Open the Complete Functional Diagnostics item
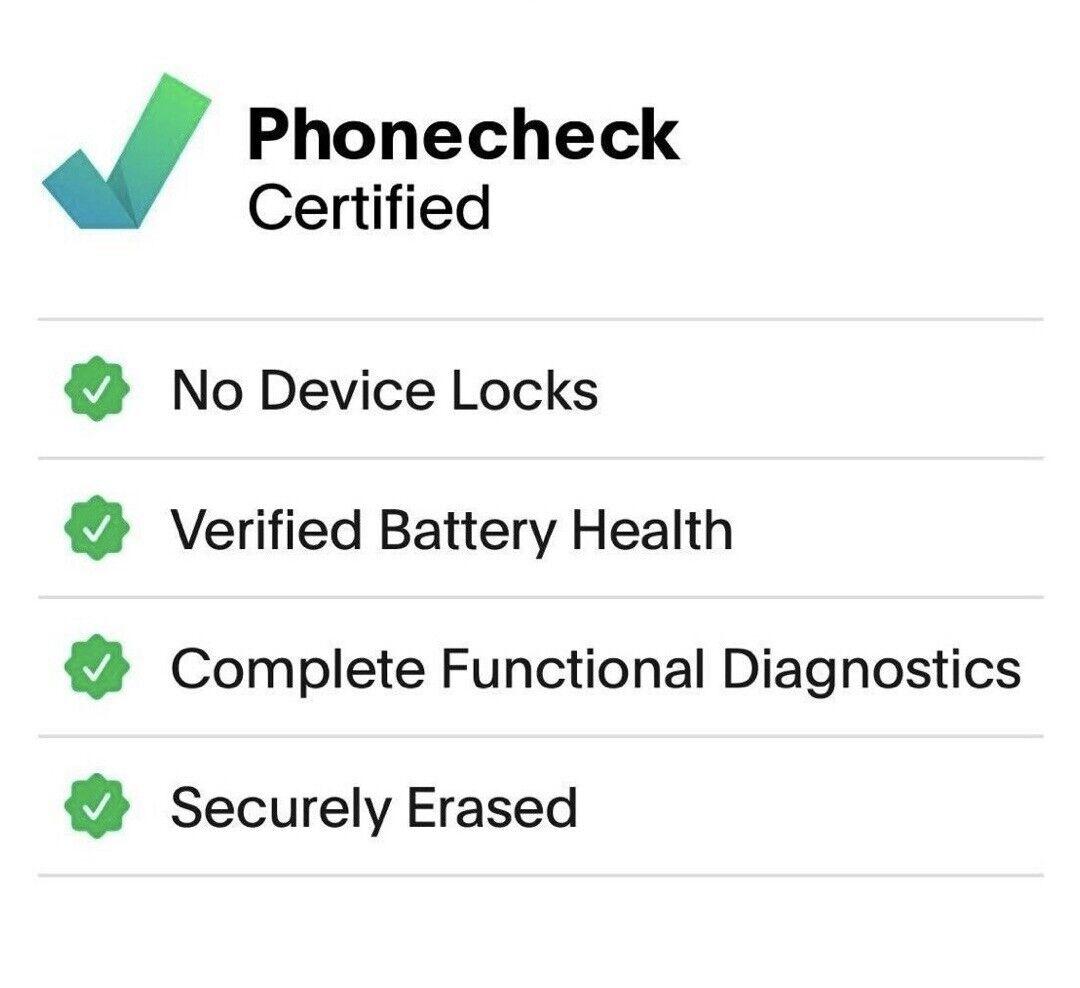 pos(595,669)
